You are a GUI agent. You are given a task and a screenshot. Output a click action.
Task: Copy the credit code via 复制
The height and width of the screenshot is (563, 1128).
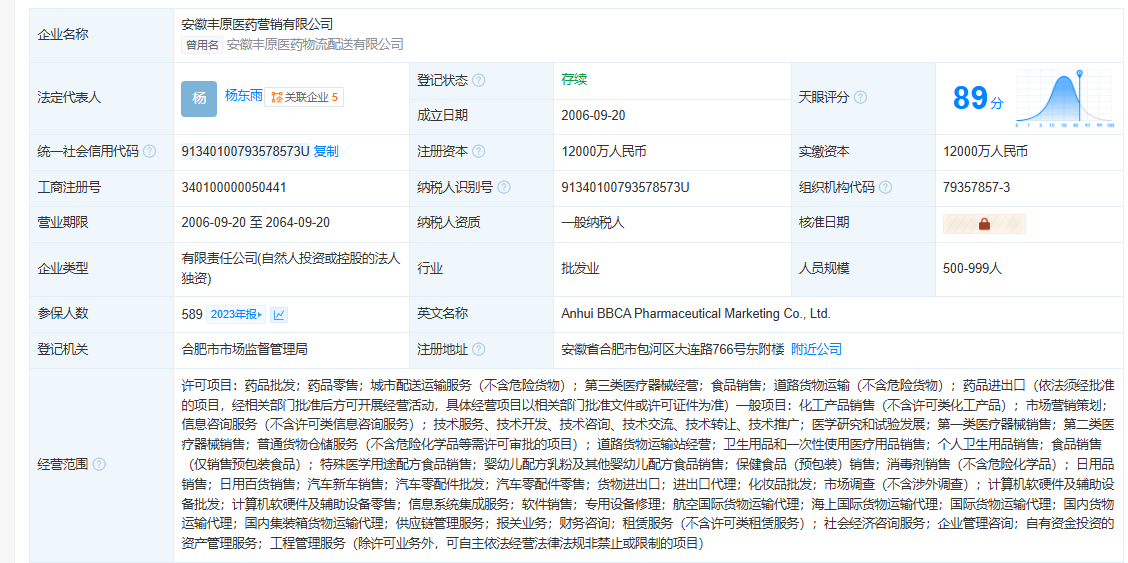tap(326, 152)
